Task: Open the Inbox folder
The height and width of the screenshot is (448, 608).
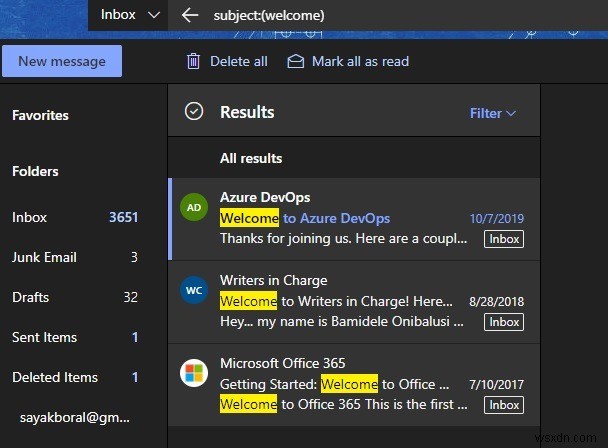Action: coord(30,217)
